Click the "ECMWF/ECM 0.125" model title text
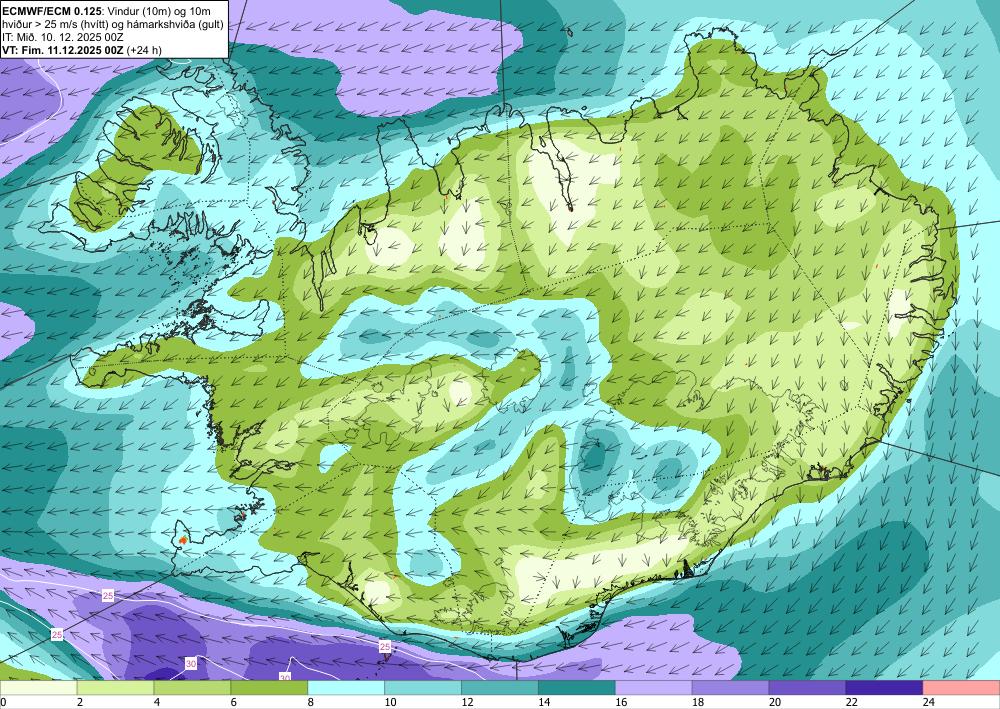This screenshot has height=709, width=1000. (x=52, y=11)
